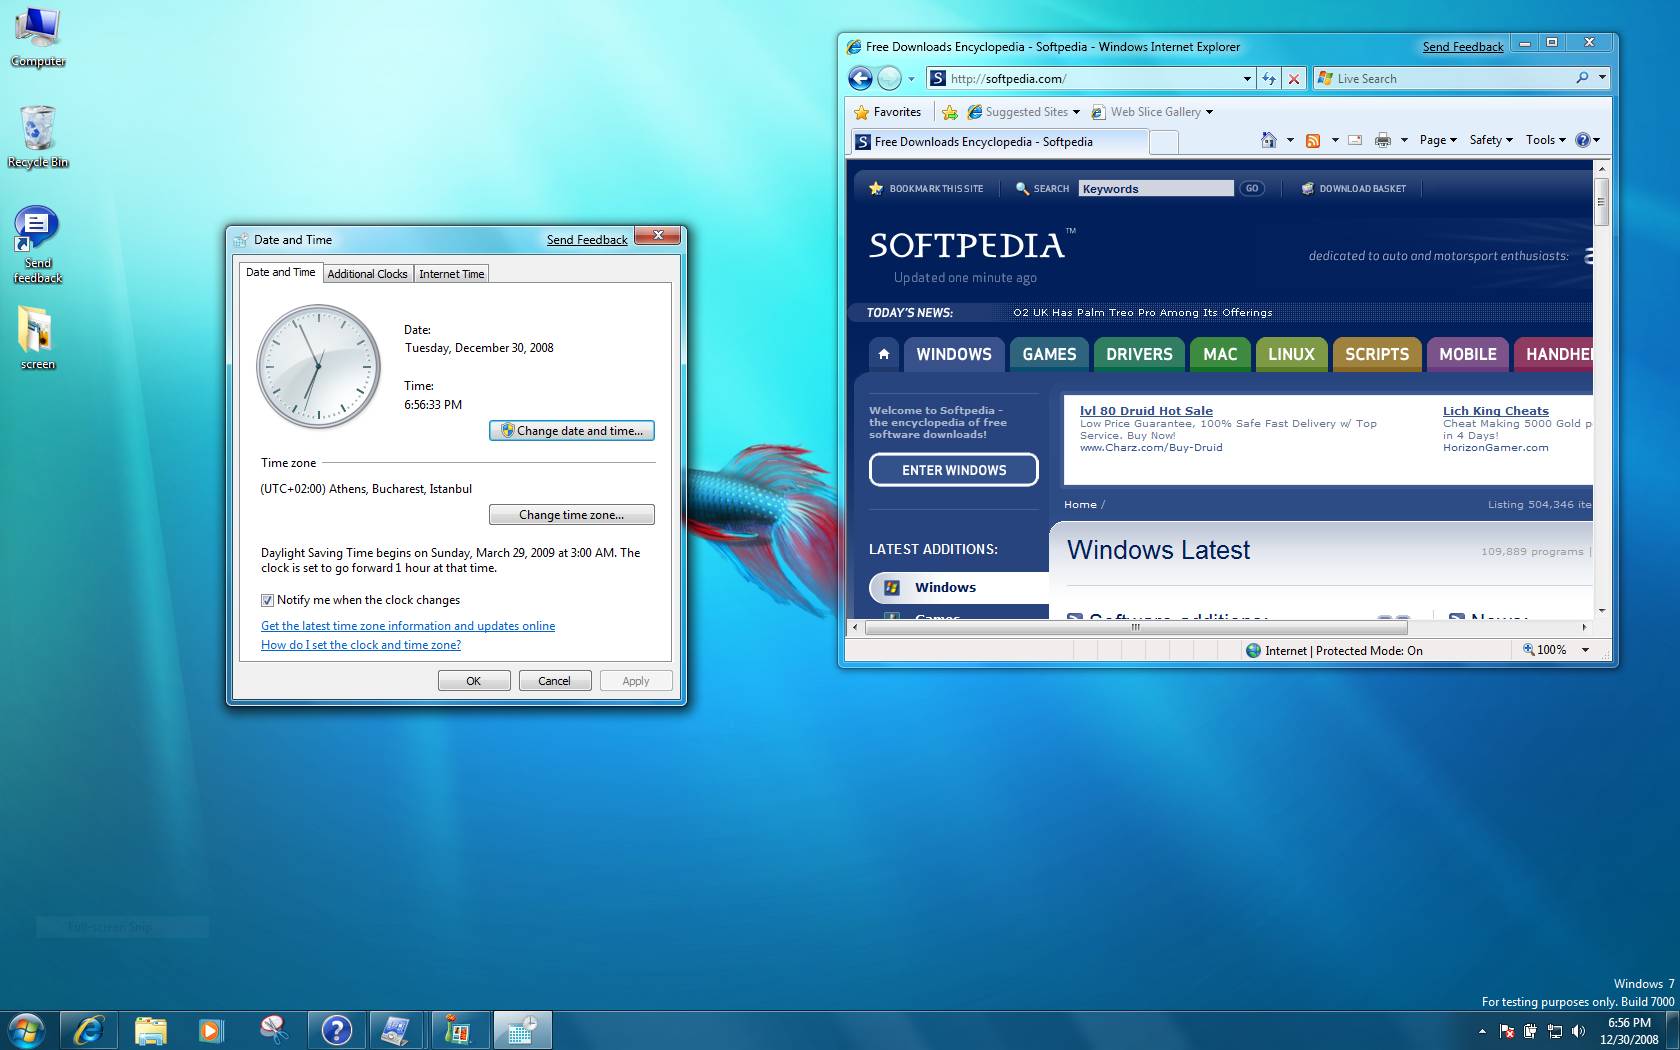This screenshot has width=1680, height=1050.
Task: Click the Stop loading red X icon
Action: coord(1294,78)
